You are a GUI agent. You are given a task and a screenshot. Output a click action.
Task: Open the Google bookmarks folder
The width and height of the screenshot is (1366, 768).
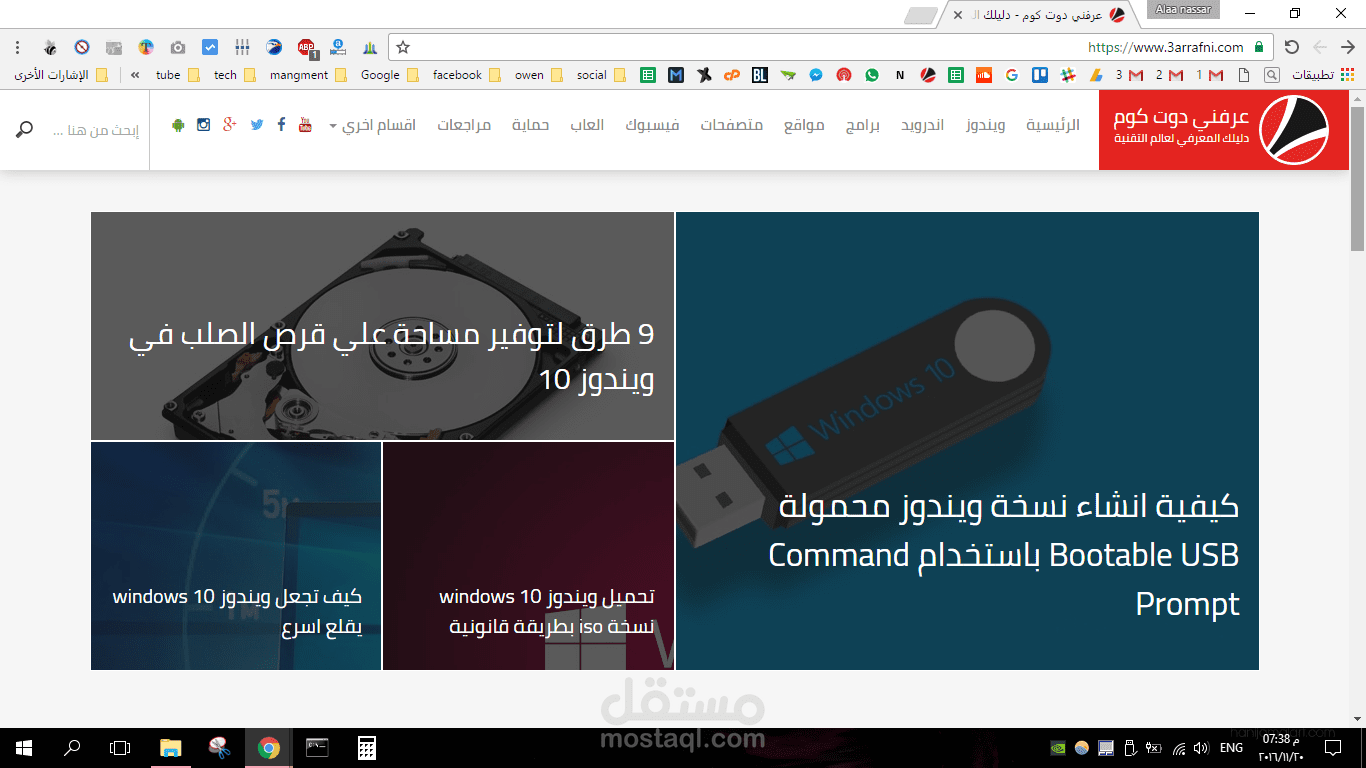coord(389,75)
